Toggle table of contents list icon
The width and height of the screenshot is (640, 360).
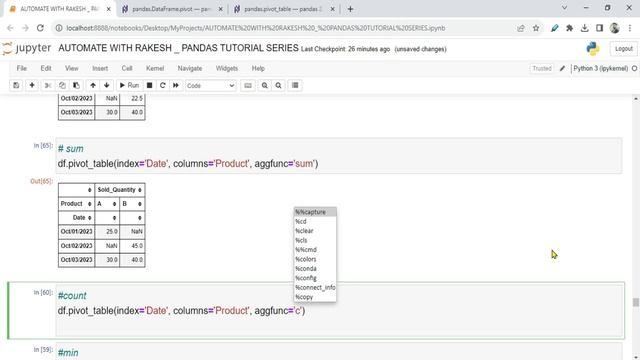pyautogui.click(x=295, y=85)
